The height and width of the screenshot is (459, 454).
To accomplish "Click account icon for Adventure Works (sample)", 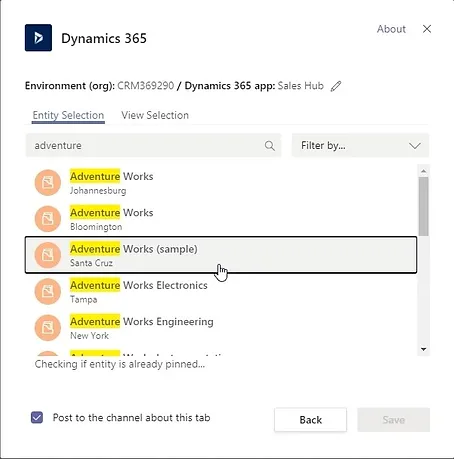I will pyautogui.click(x=48, y=255).
